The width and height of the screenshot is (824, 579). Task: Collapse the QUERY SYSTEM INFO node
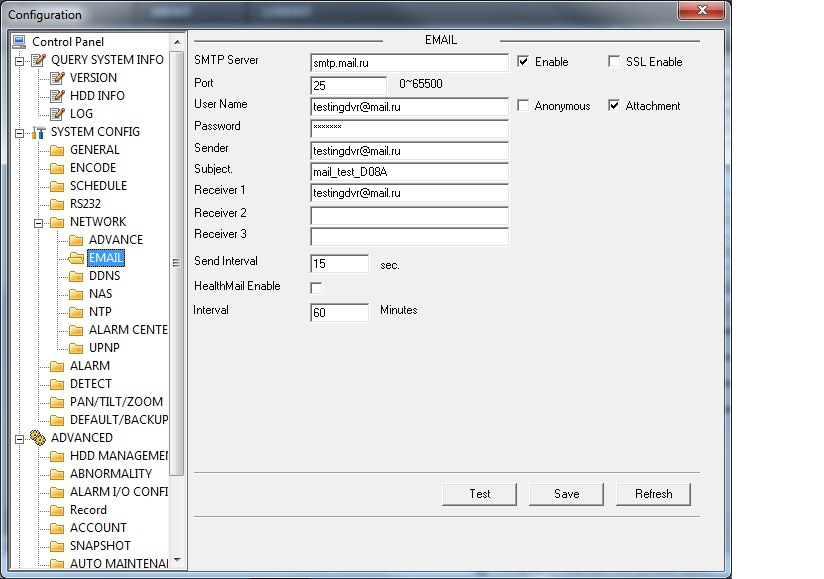pyautogui.click(x=19, y=61)
